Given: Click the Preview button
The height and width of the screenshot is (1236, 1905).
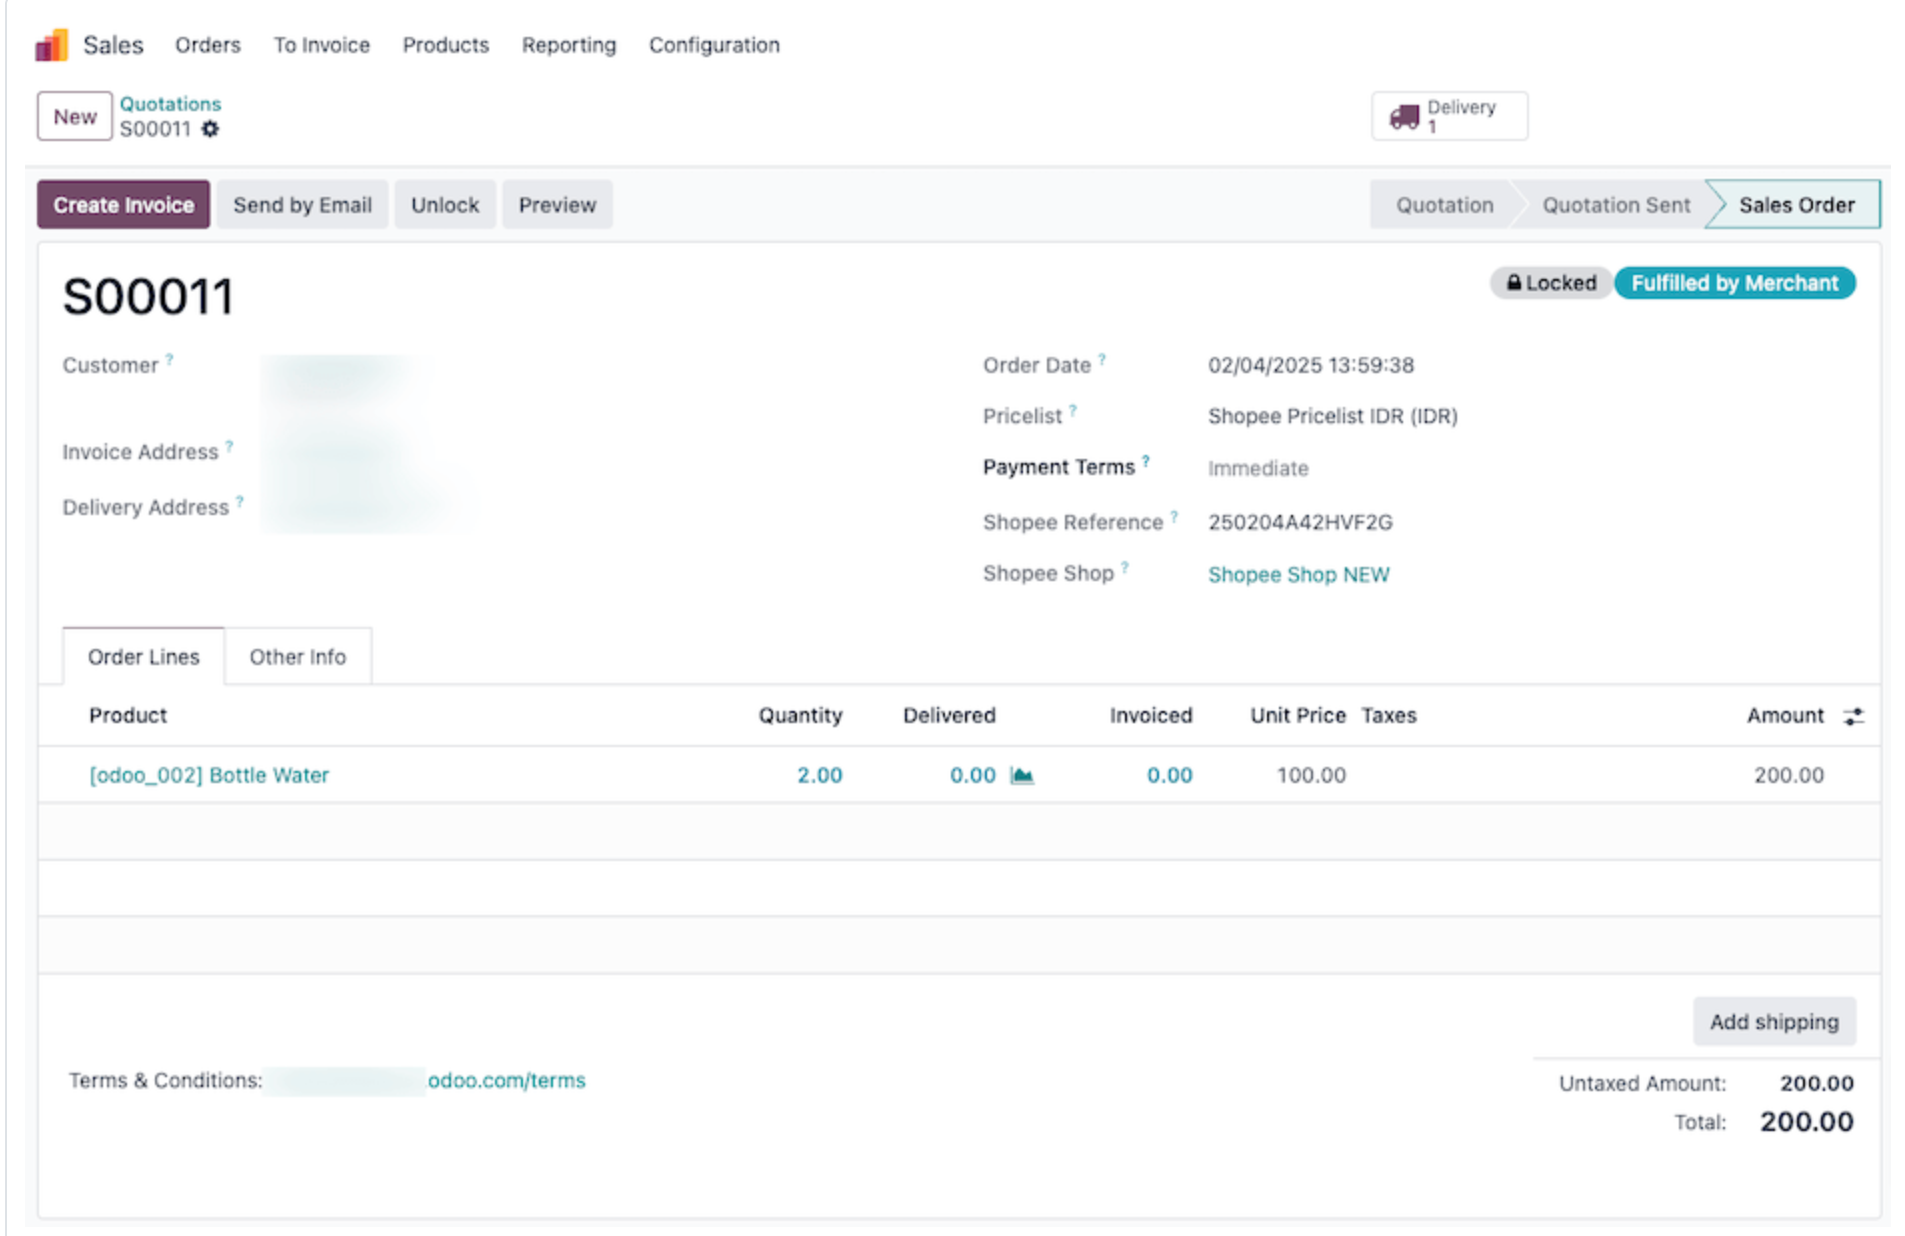Looking at the screenshot, I should tap(557, 205).
